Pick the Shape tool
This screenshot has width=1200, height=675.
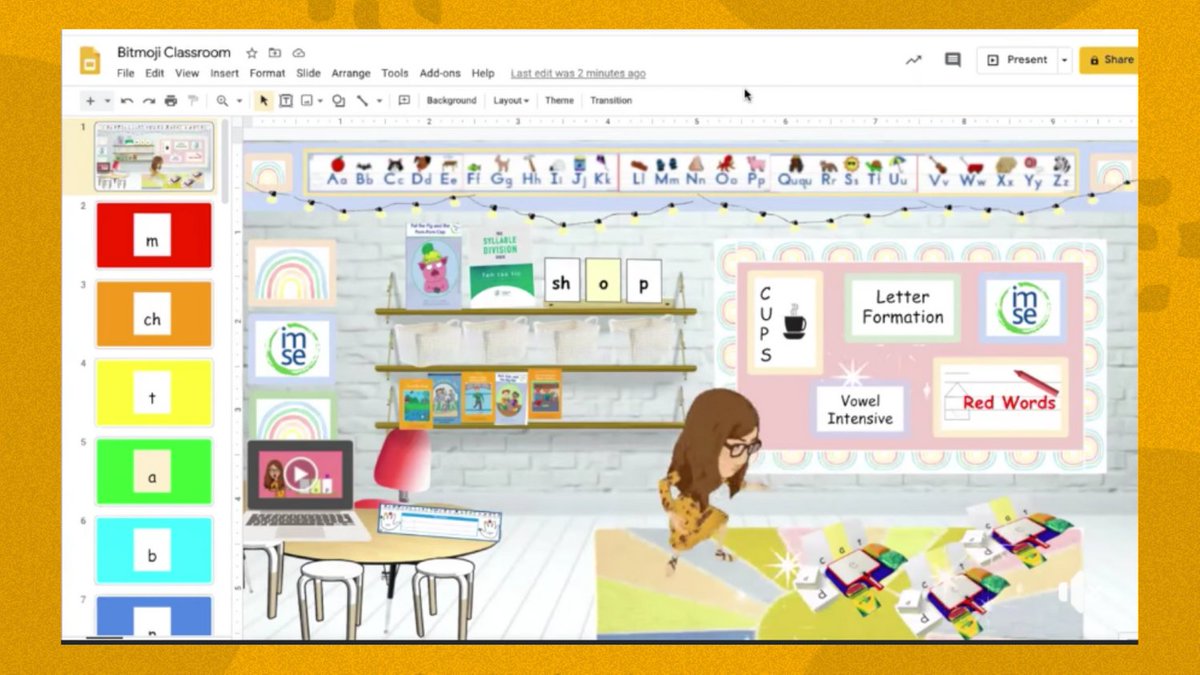(338, 101)
